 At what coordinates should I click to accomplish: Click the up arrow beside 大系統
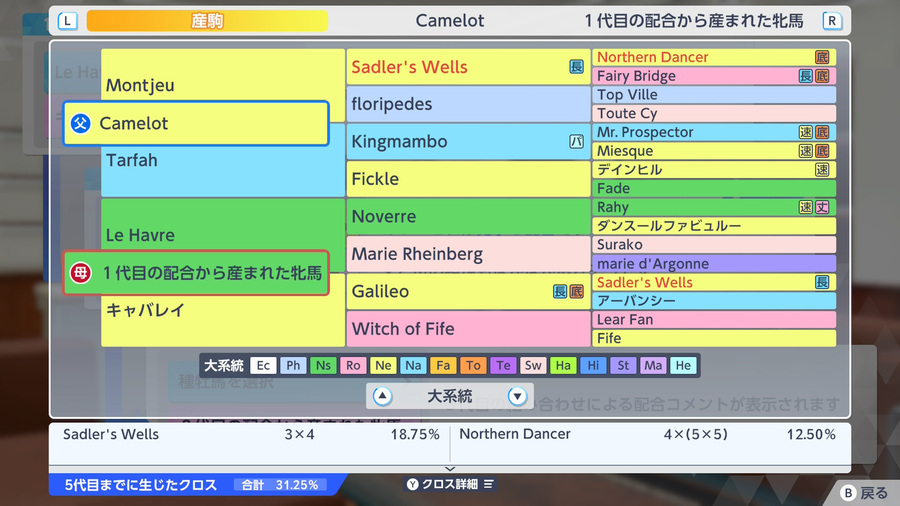pyautogui.click(x=382, y=396)
